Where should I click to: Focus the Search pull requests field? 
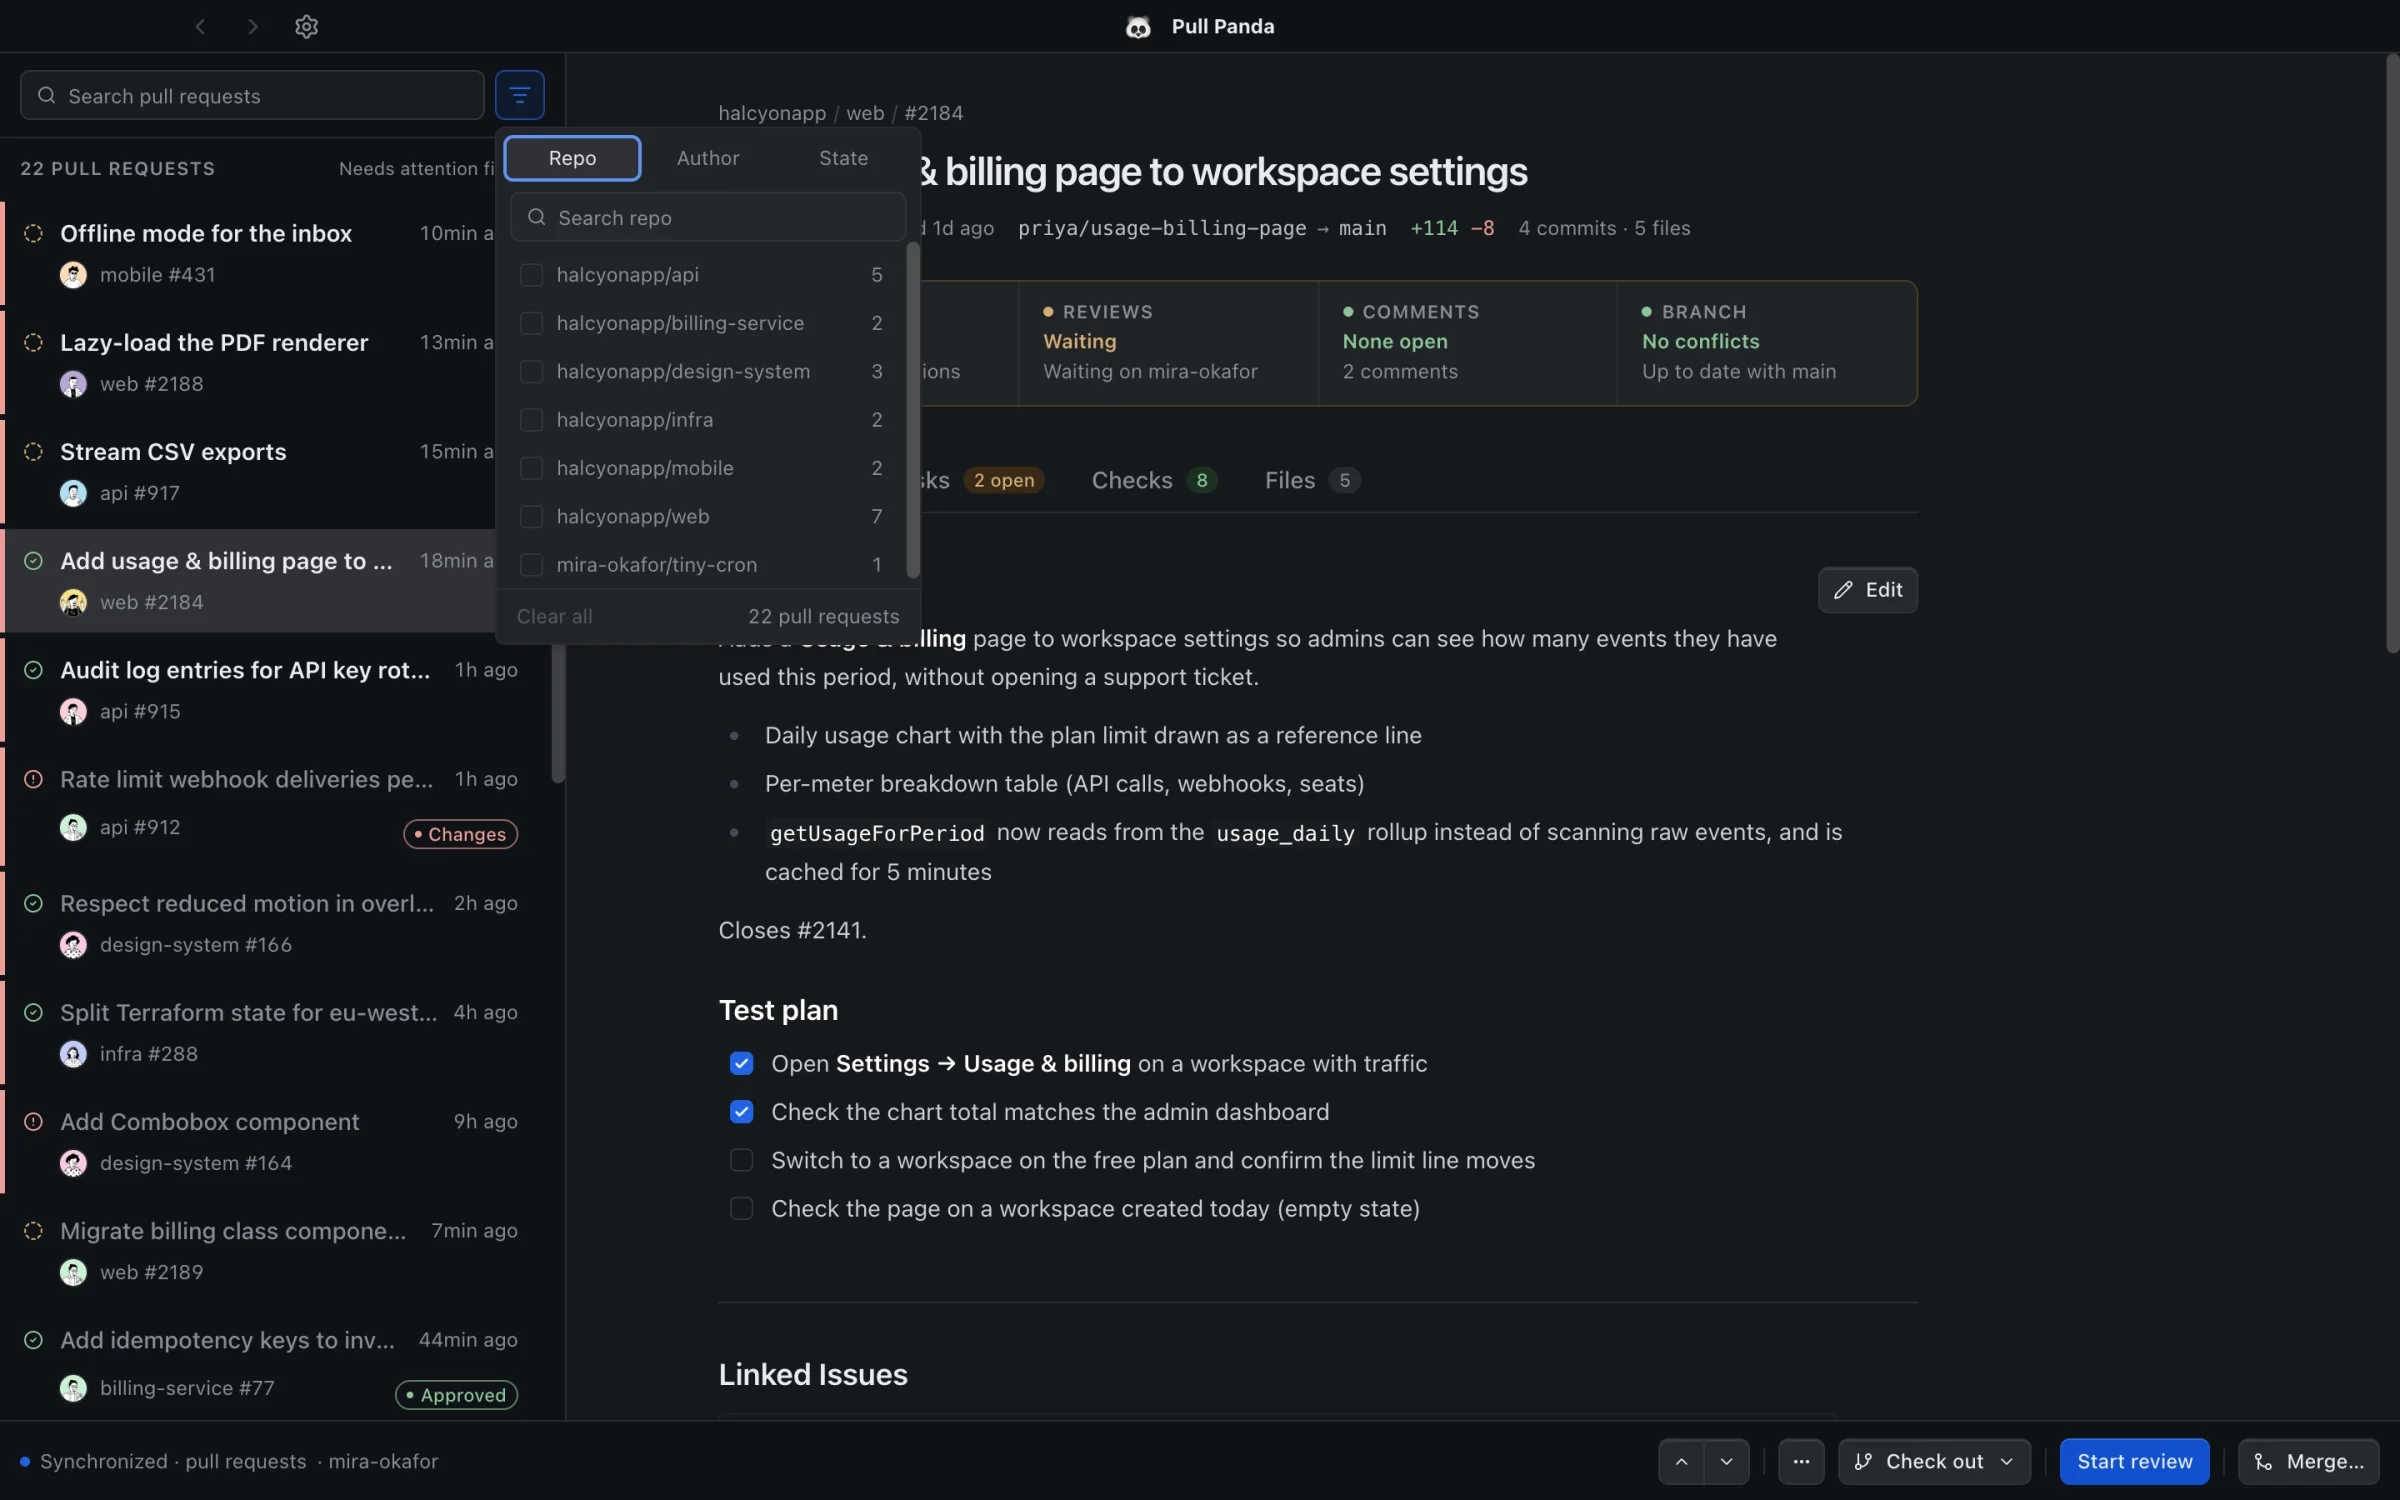pos(252,95)
